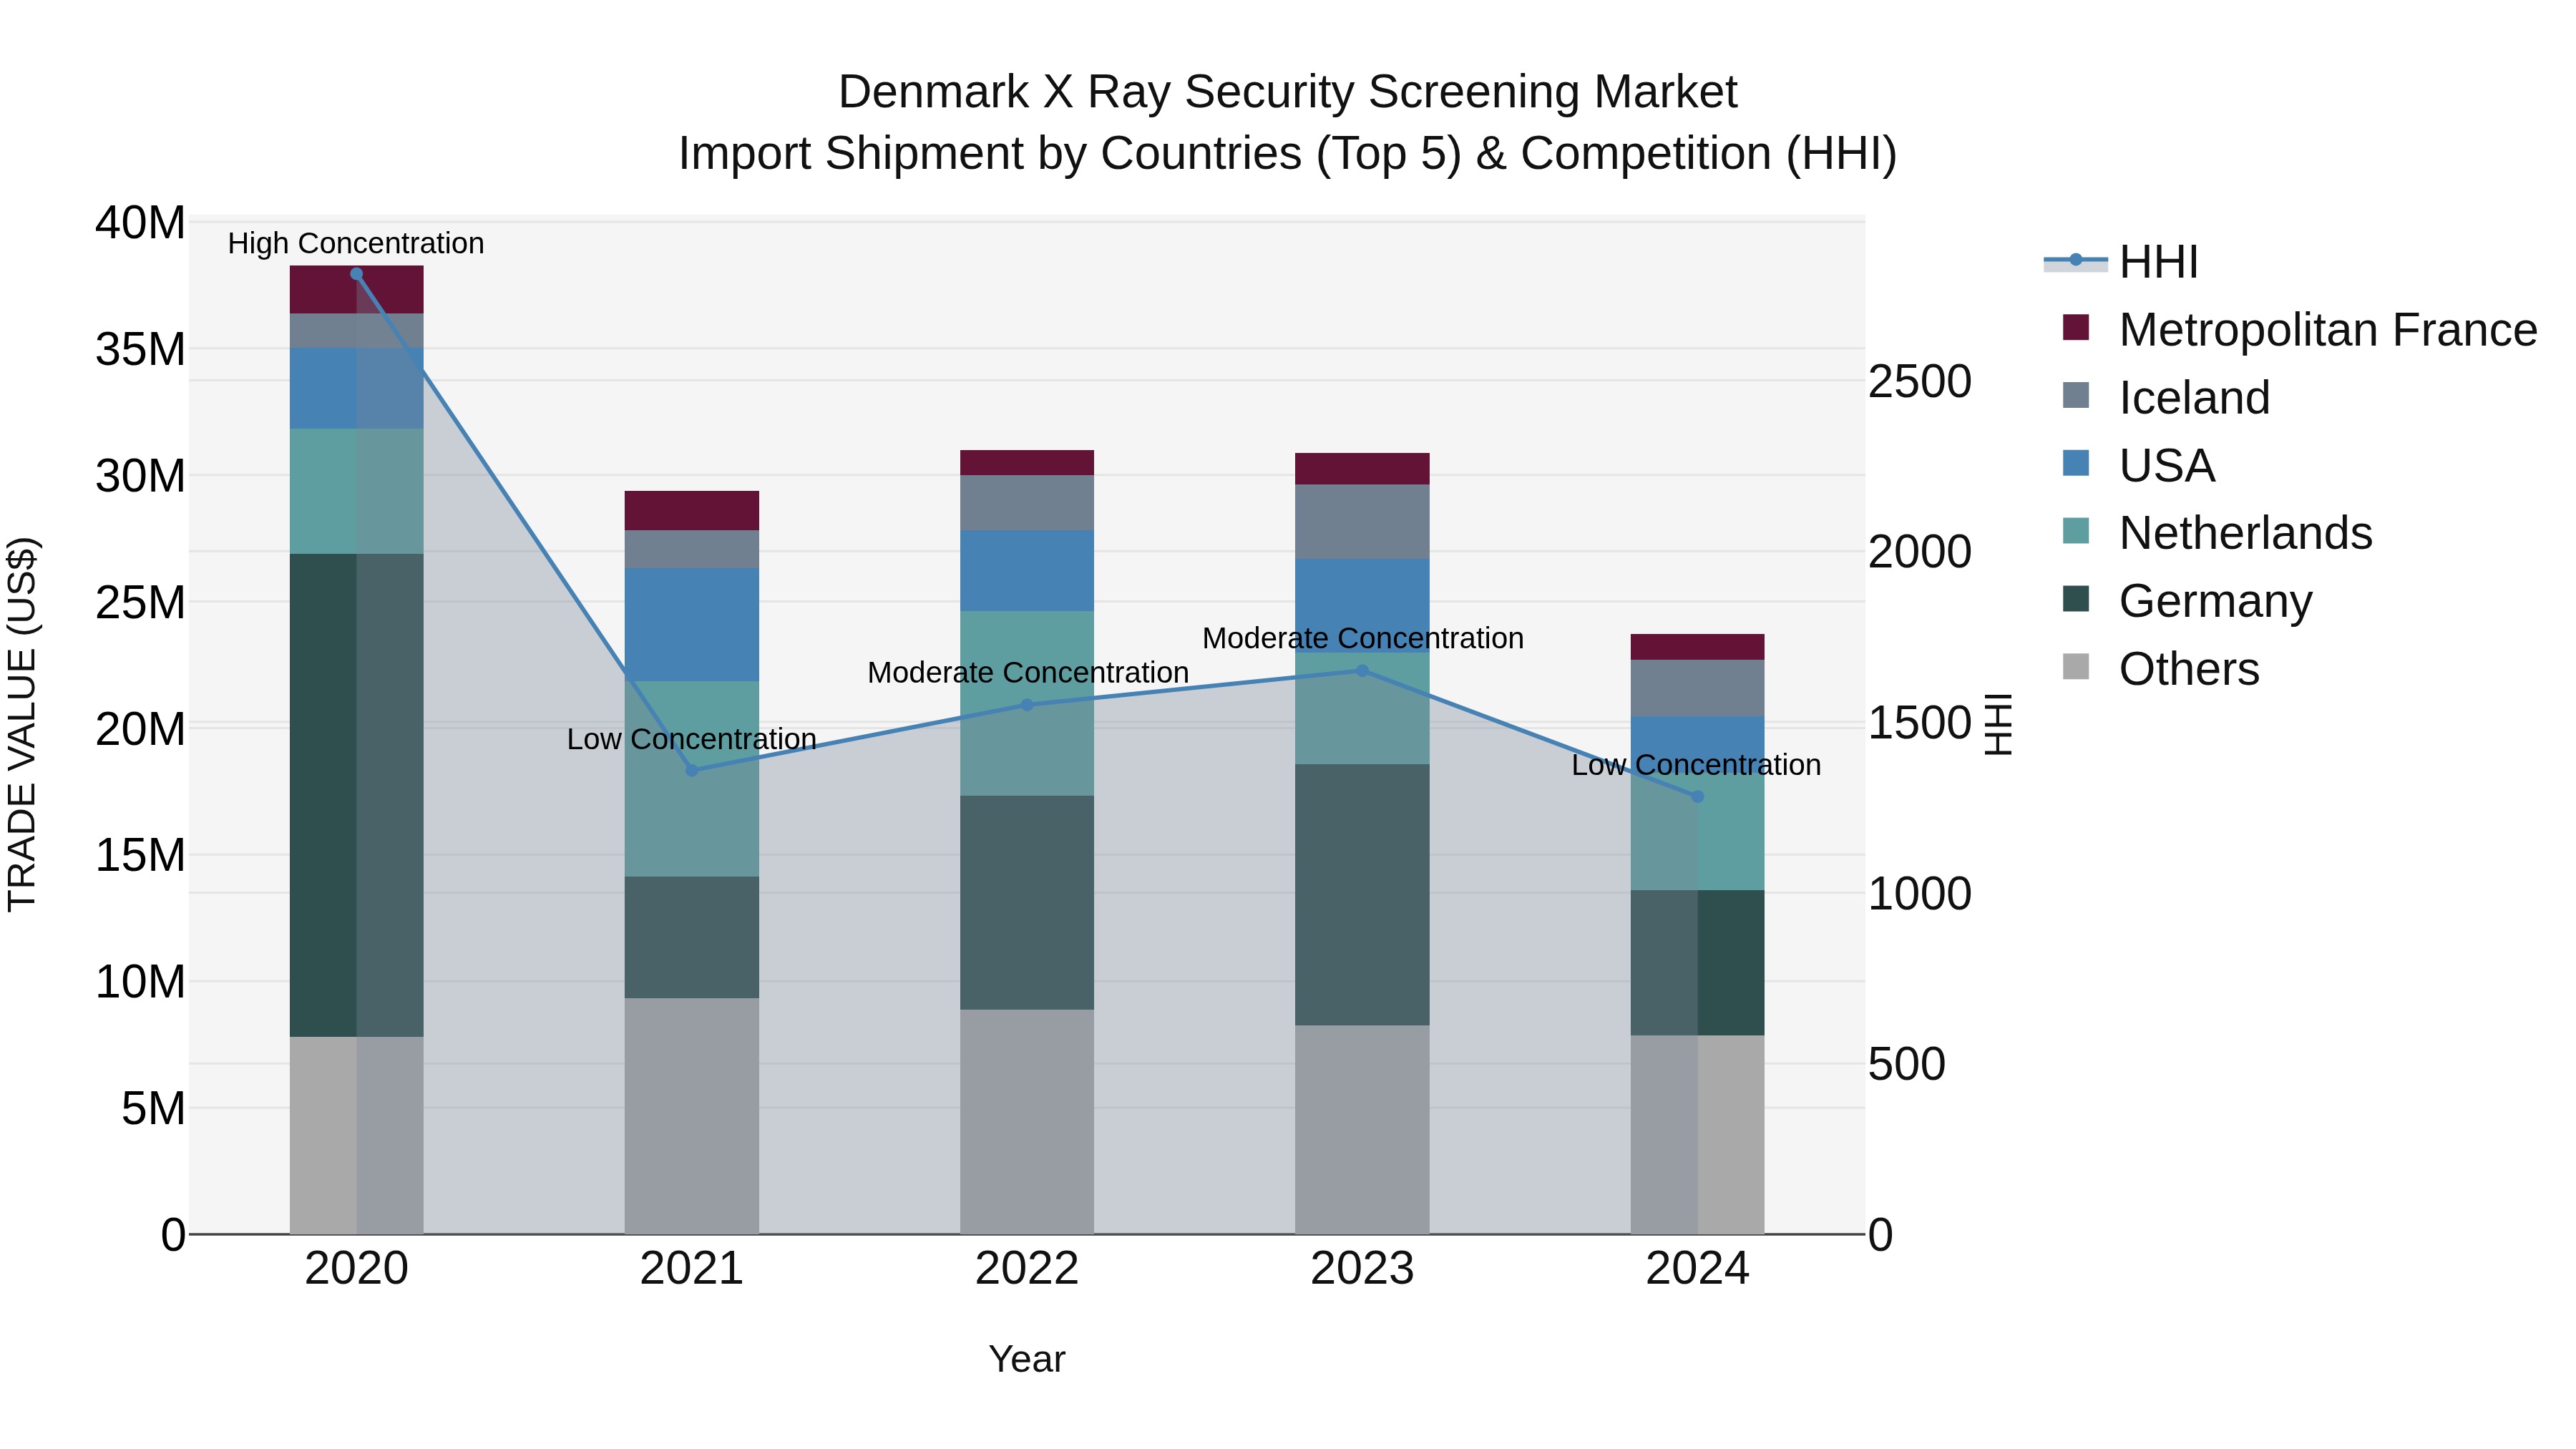Click the 2500 HHI axis tick label
This screenshot has width=2576, height=1449.
(1920, 382)
